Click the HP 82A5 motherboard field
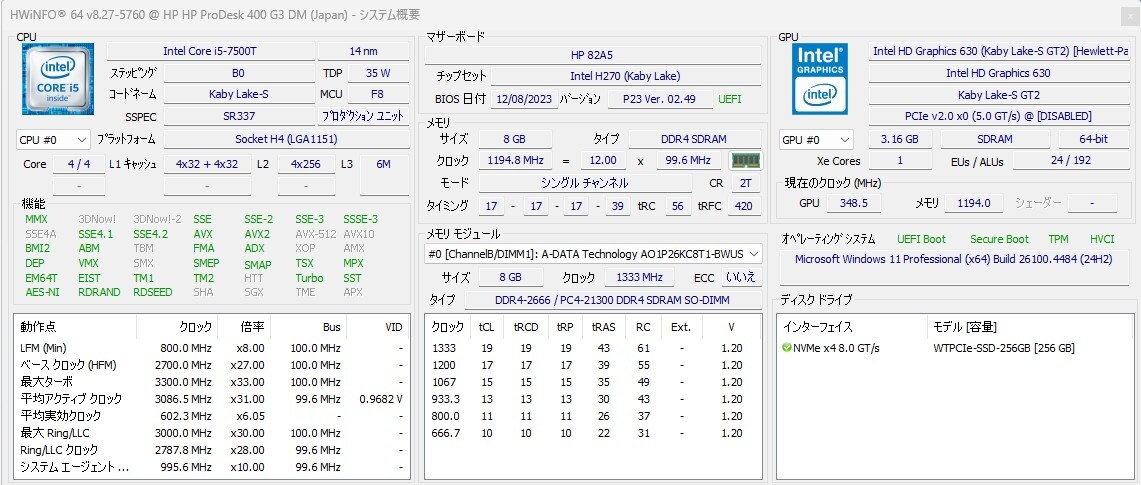The image size is (1141, 485). click(x=593, y=55)
